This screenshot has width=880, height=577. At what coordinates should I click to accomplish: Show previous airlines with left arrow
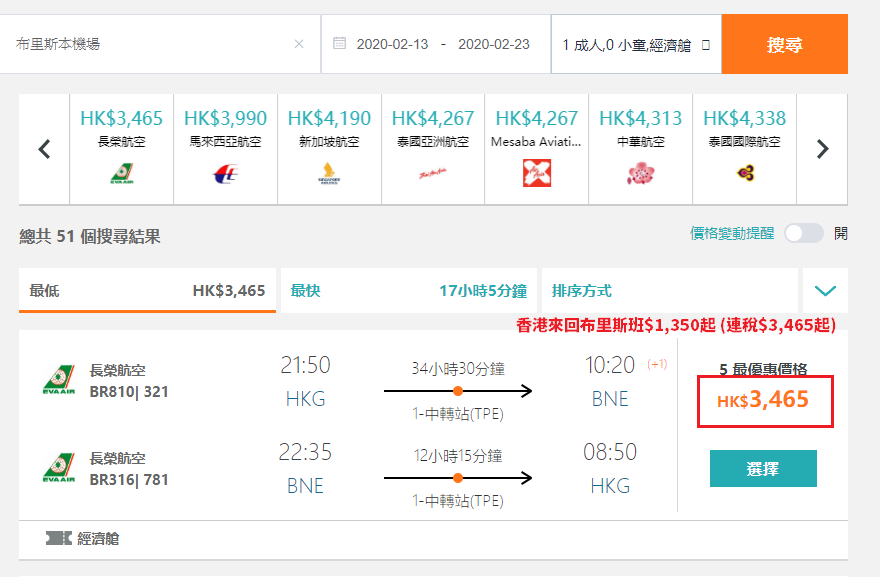tap(44, 149)
